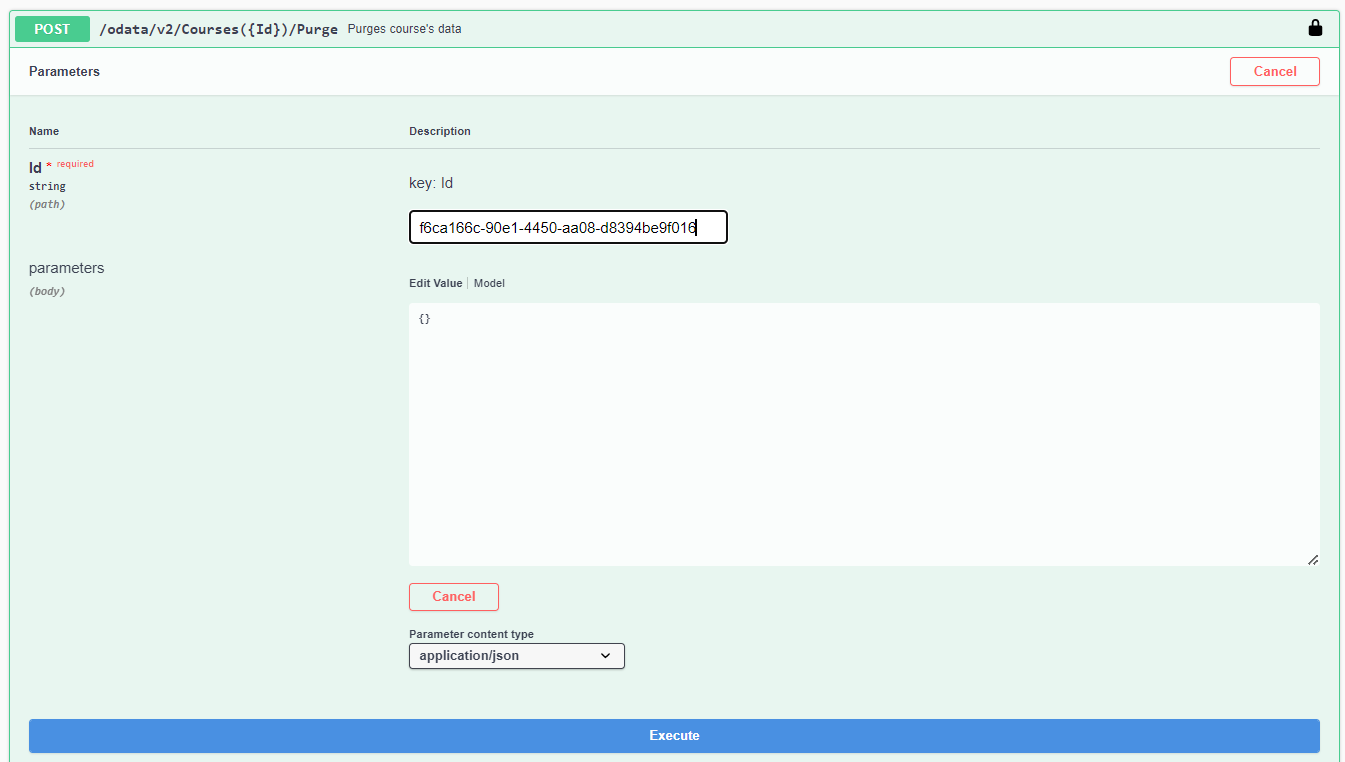
Task: Click the Id path input field
Action: (567, 228)
